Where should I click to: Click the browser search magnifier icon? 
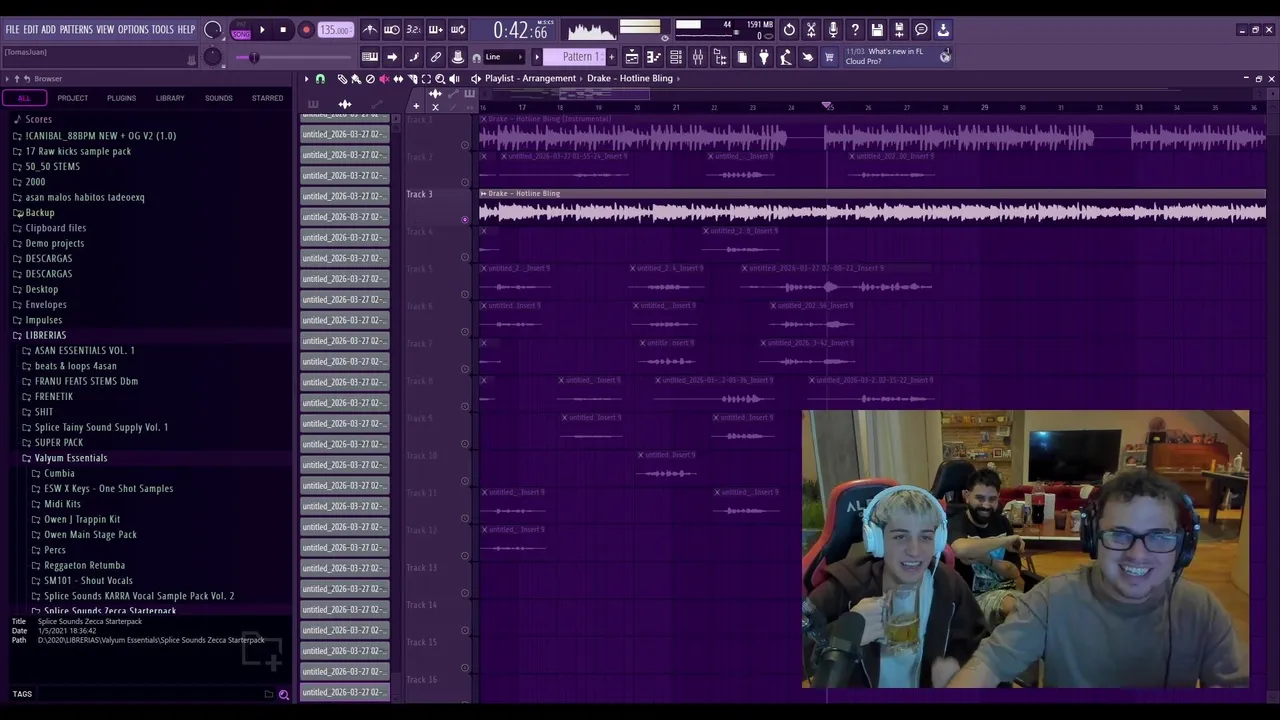(x=284, y=694)
